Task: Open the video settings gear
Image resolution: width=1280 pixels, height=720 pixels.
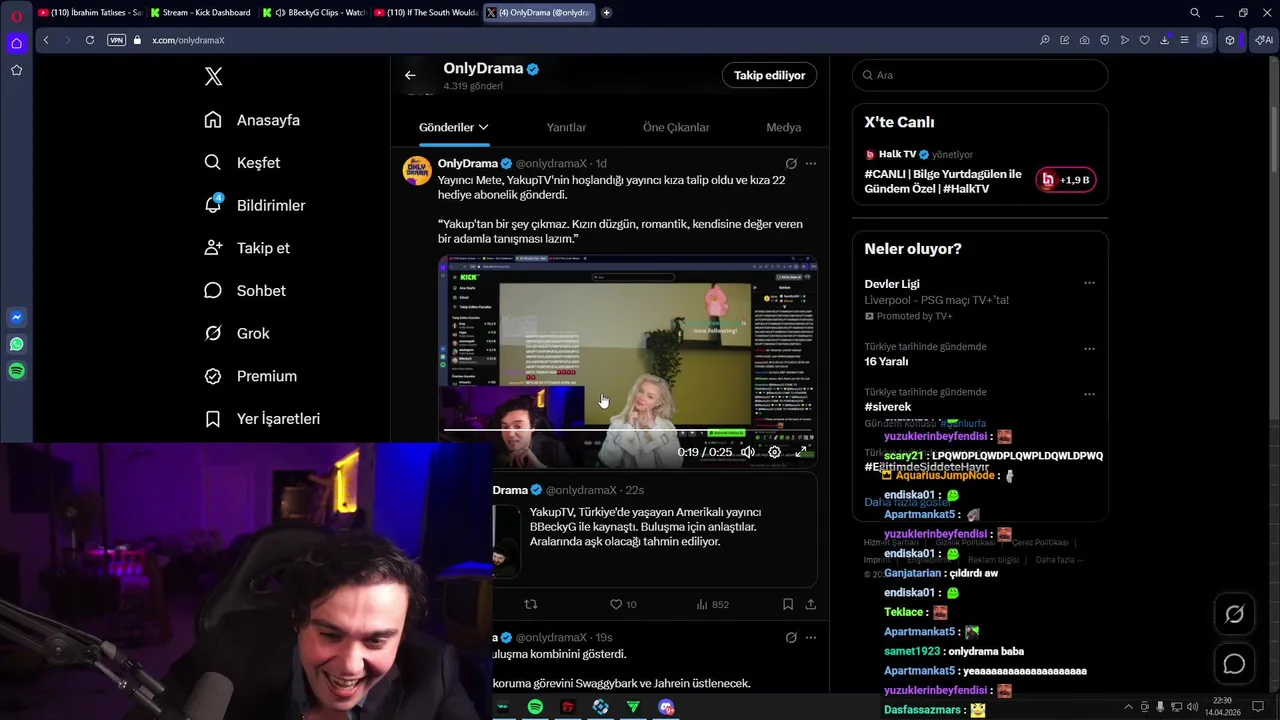Action: click(774, 452)
